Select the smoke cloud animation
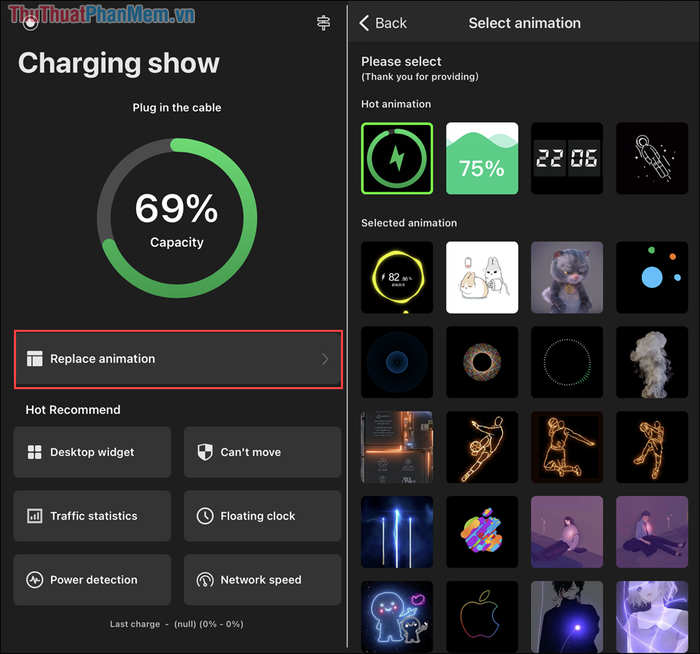This screenshot has width=700, height=654. point(651,362)
